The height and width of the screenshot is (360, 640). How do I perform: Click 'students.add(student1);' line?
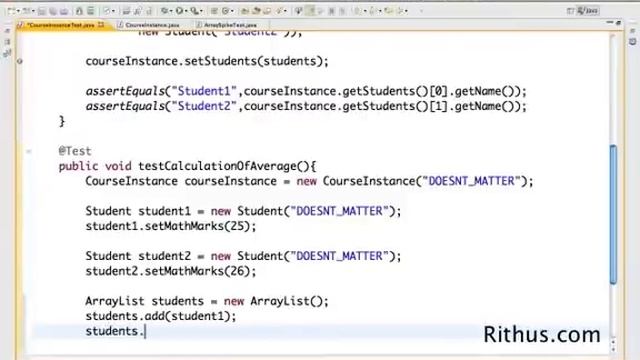(161, 316)
